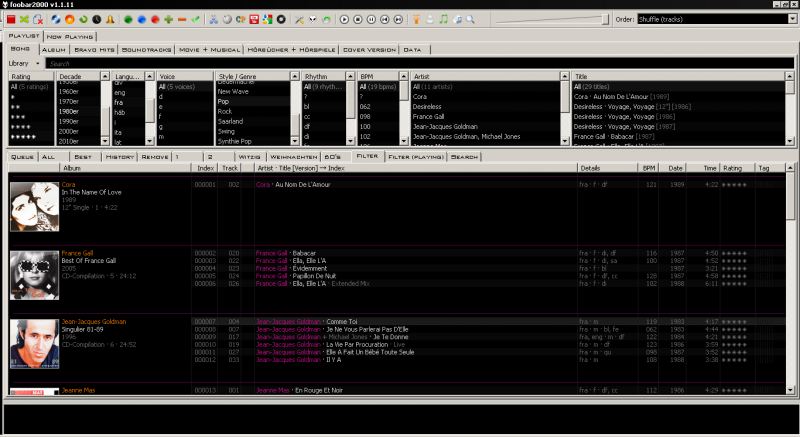Viewport: 800px width, 437px height.
Task: Open the Library dropdown arrow
Action: [37, 64]
